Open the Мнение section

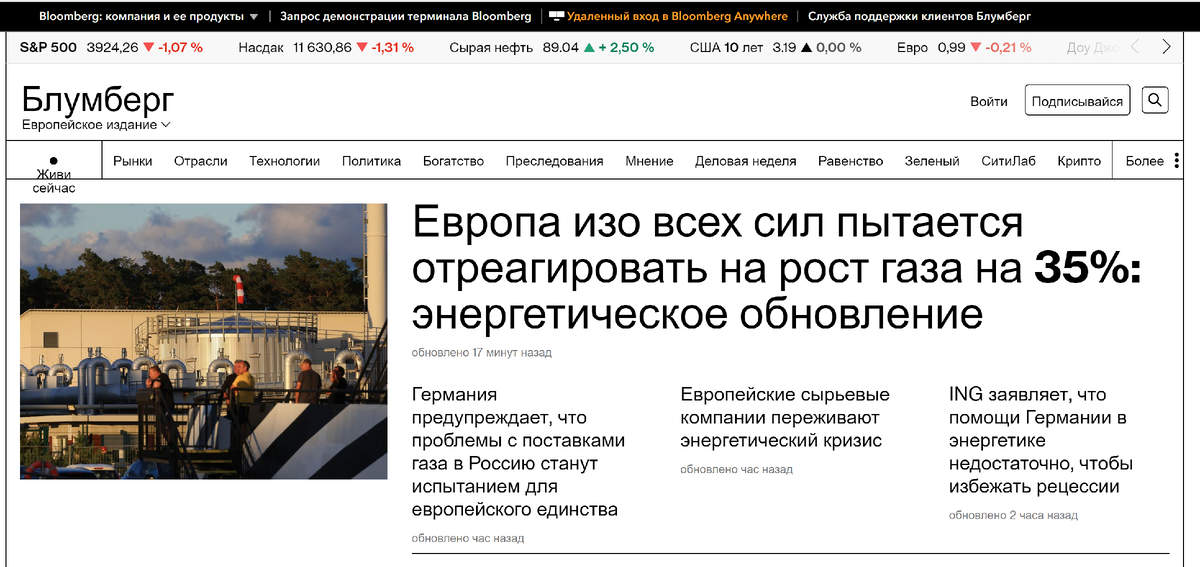[x=650, y=161]
